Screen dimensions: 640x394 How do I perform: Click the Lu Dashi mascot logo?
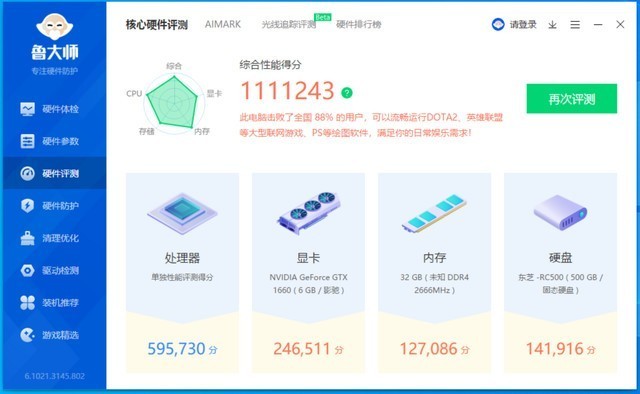coord(54,27)
